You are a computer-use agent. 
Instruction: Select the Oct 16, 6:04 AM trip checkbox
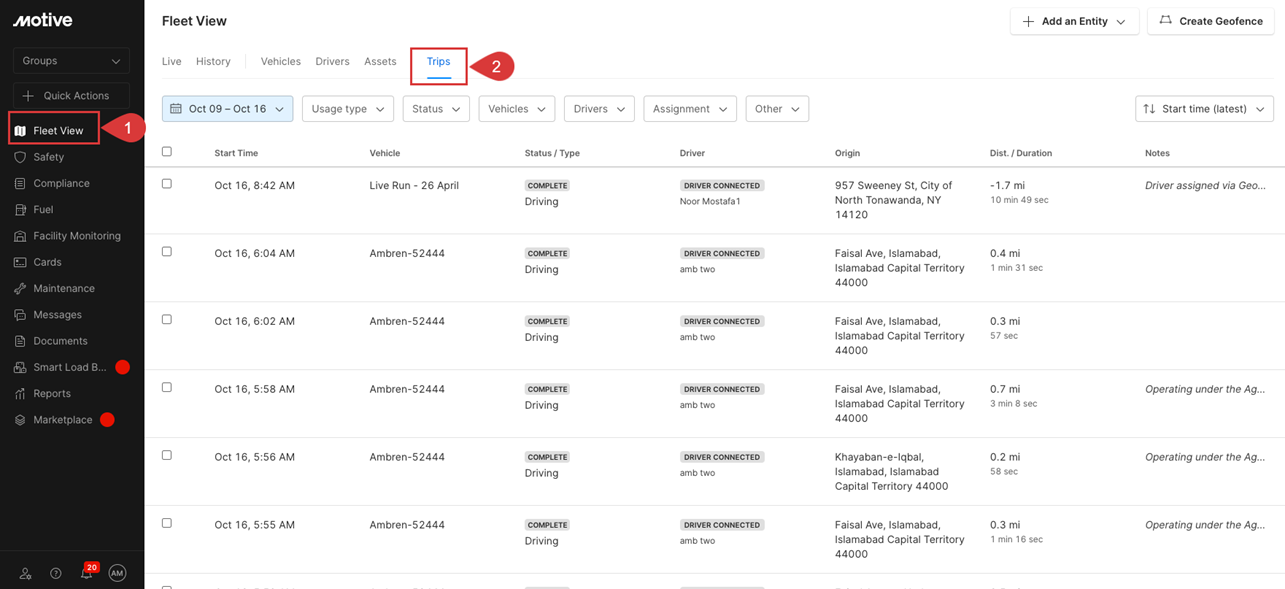point(167,252)
